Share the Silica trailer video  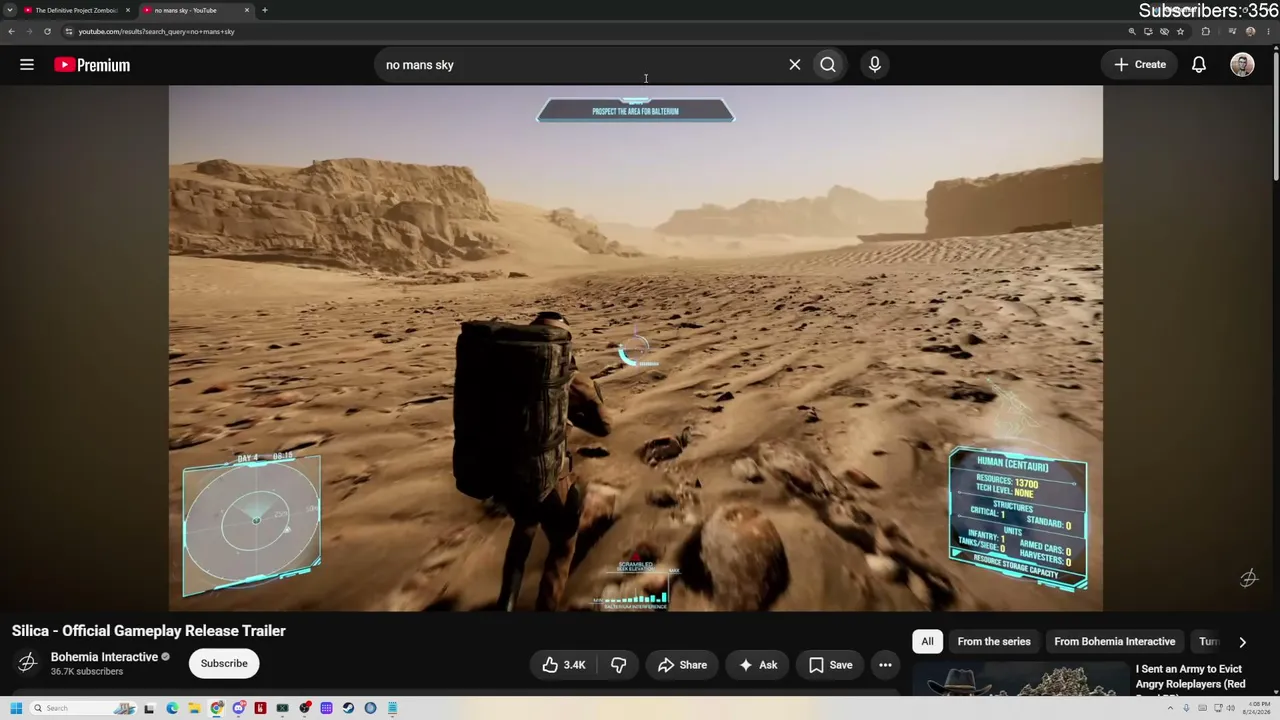tap(682, 665)
